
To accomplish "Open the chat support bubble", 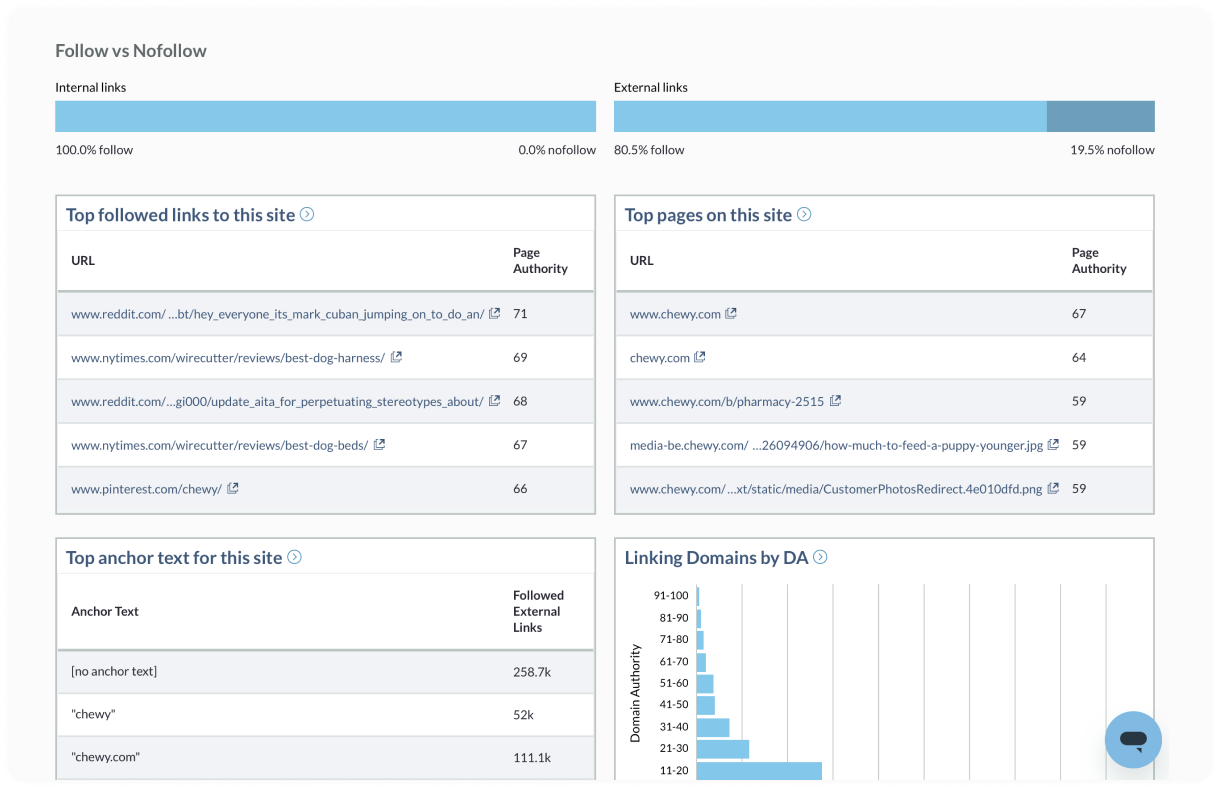I will coord(1133,740).
